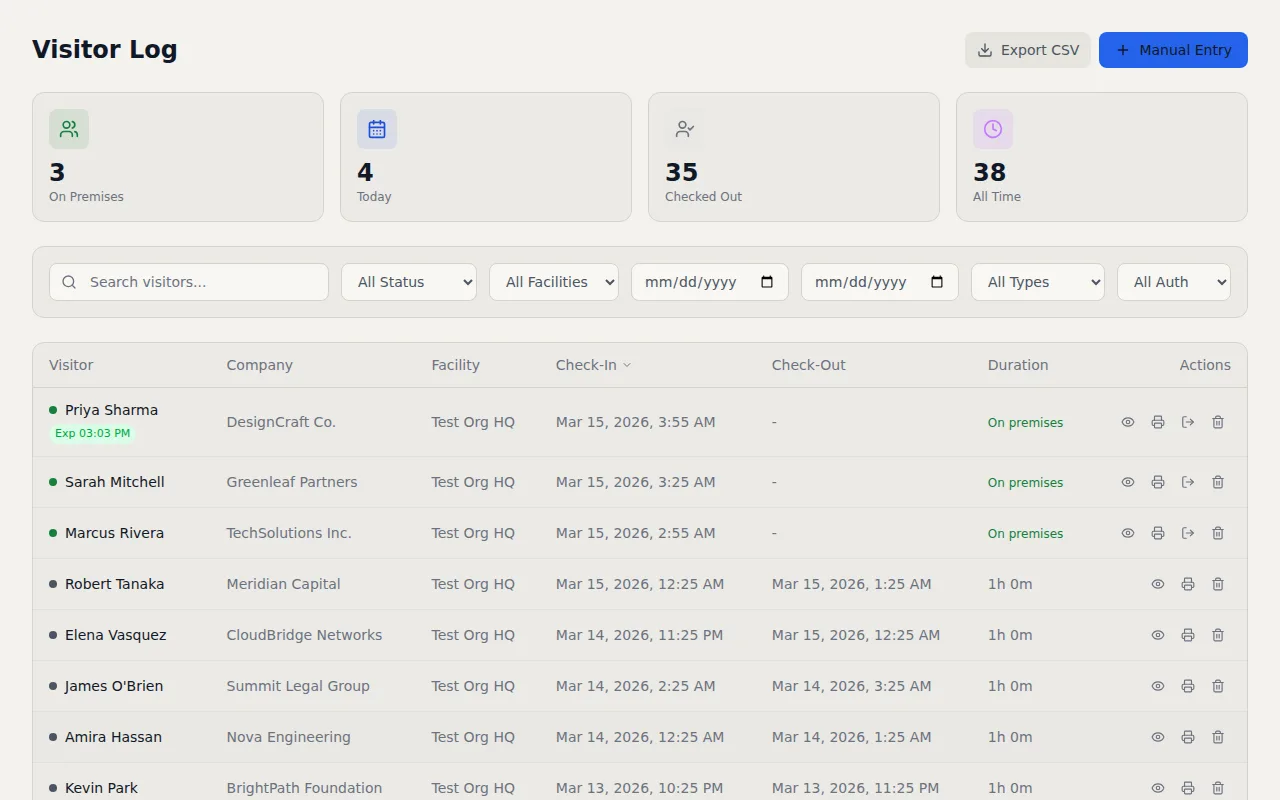
Task: Check out Marcus Rivera using the logout icon
Action: click(1188, 533)
